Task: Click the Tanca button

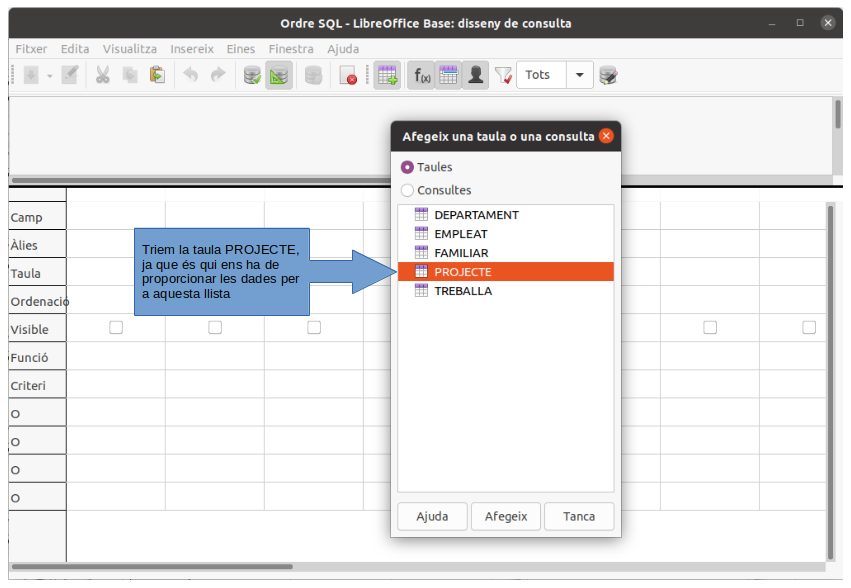Action: pyautogui.click(x=579, y=516)
